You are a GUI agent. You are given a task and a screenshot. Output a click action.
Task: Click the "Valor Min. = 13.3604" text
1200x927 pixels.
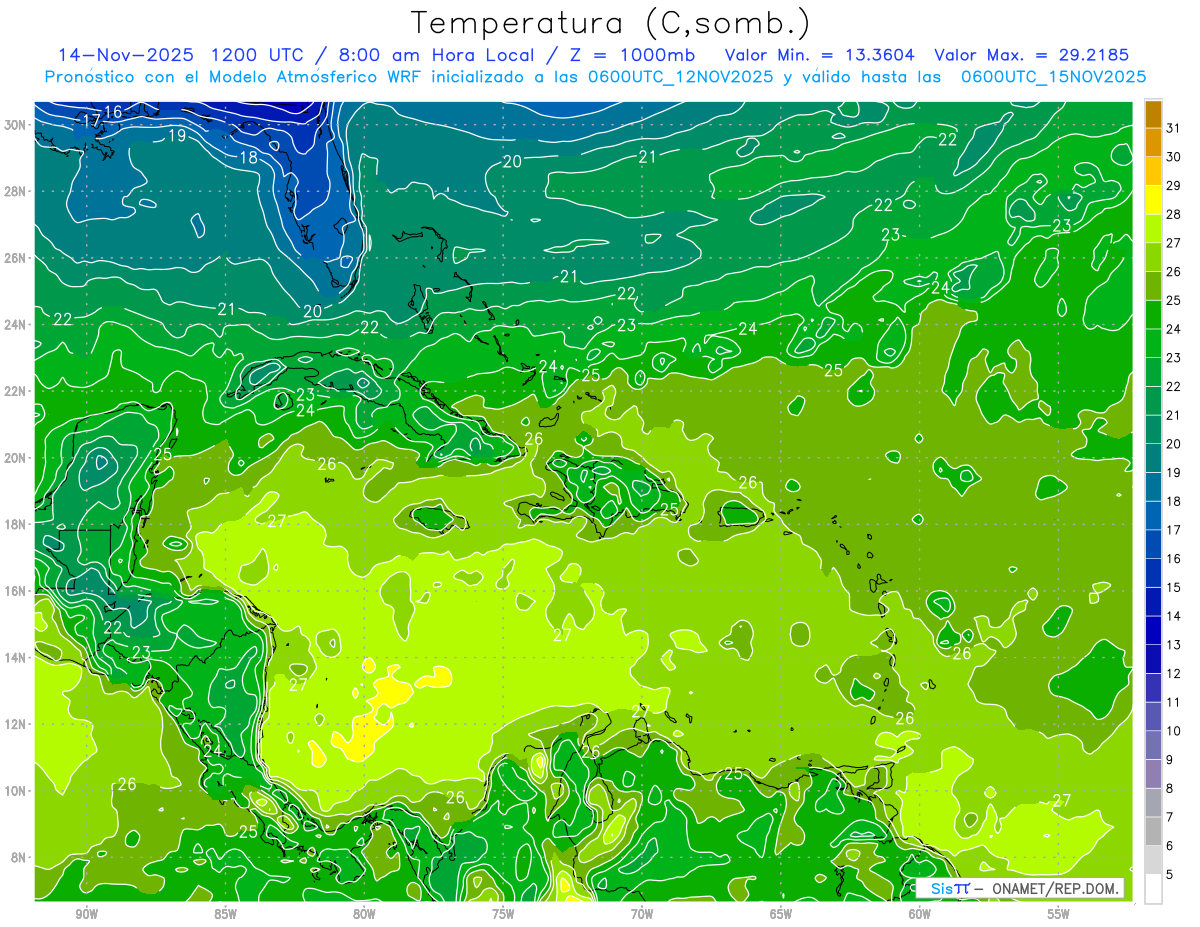point(820,55)
